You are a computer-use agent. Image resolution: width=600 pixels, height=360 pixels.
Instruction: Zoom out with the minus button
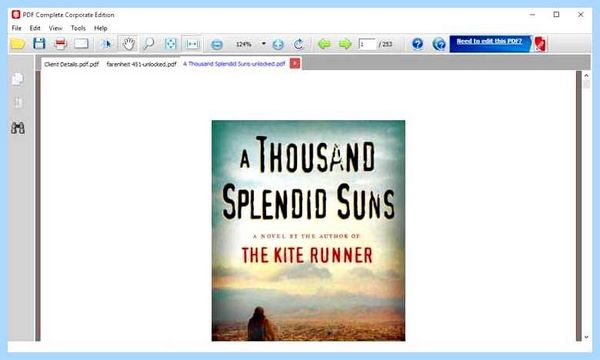pyautogui.click(x=217, y=44)
